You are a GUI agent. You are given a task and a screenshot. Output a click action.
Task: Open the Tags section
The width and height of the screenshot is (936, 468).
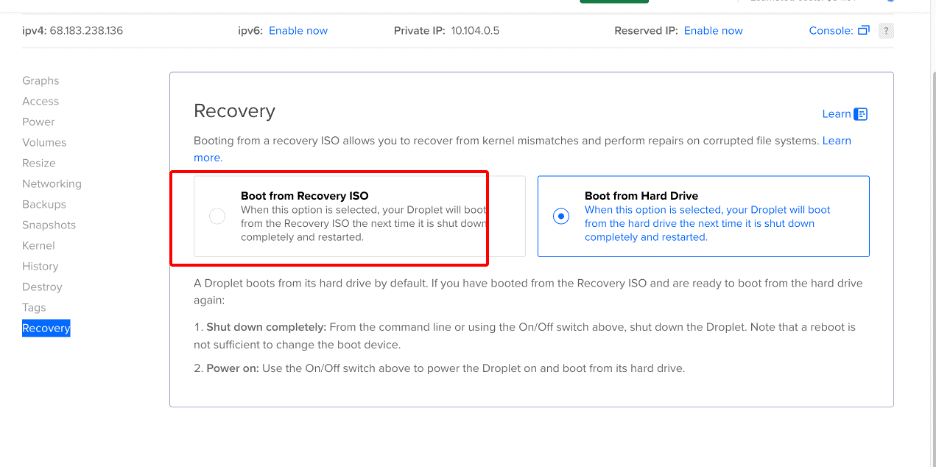click(34, 307)
